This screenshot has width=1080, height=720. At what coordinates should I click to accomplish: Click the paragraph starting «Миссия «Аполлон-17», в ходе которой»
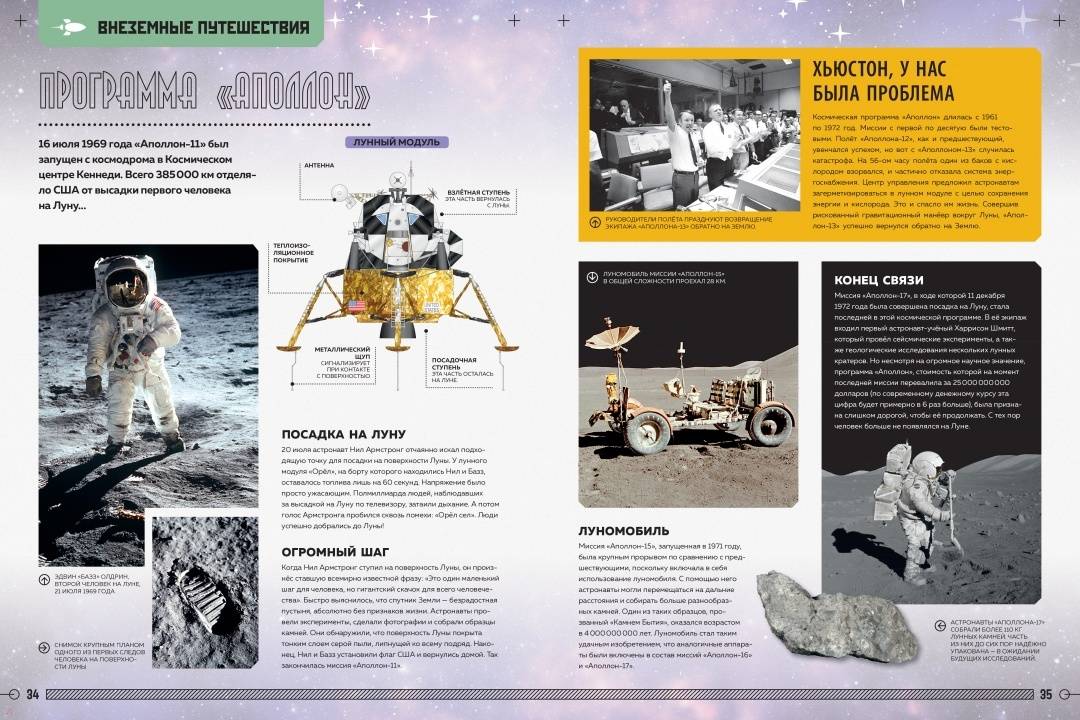click(x=931, y=361)
